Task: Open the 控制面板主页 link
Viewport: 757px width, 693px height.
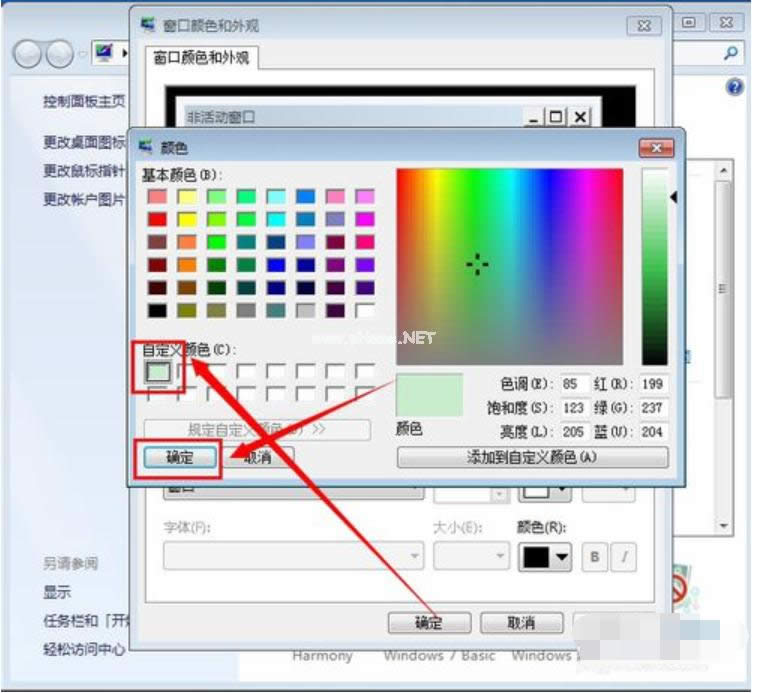Action: tap(84, 101)
